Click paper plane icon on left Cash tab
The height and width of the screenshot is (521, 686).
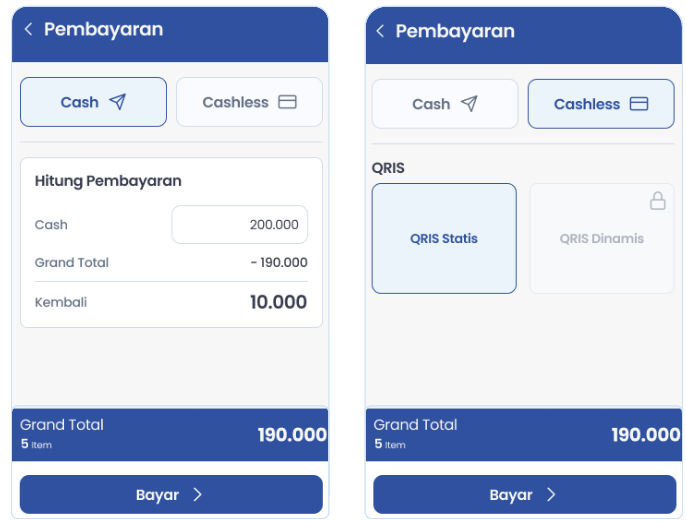click(x=118, y=102)
